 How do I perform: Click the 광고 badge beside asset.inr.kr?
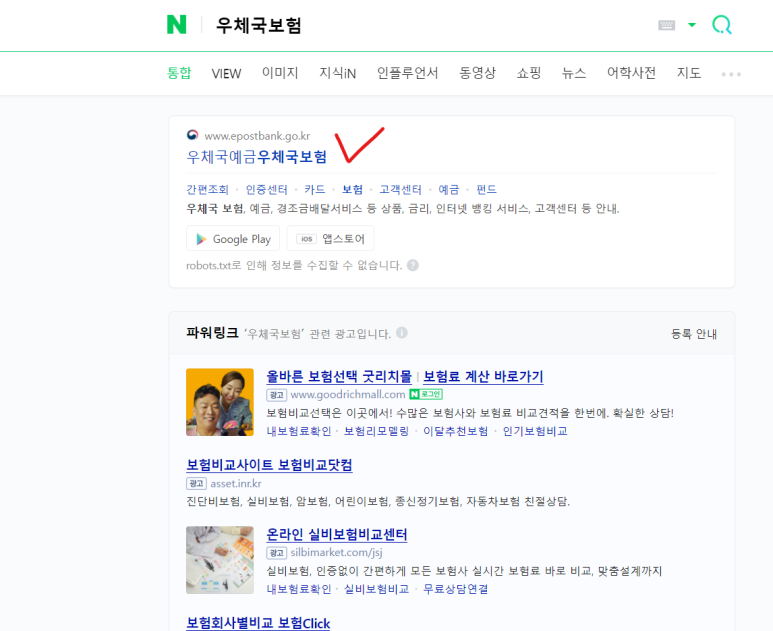[x=196, y=484]
